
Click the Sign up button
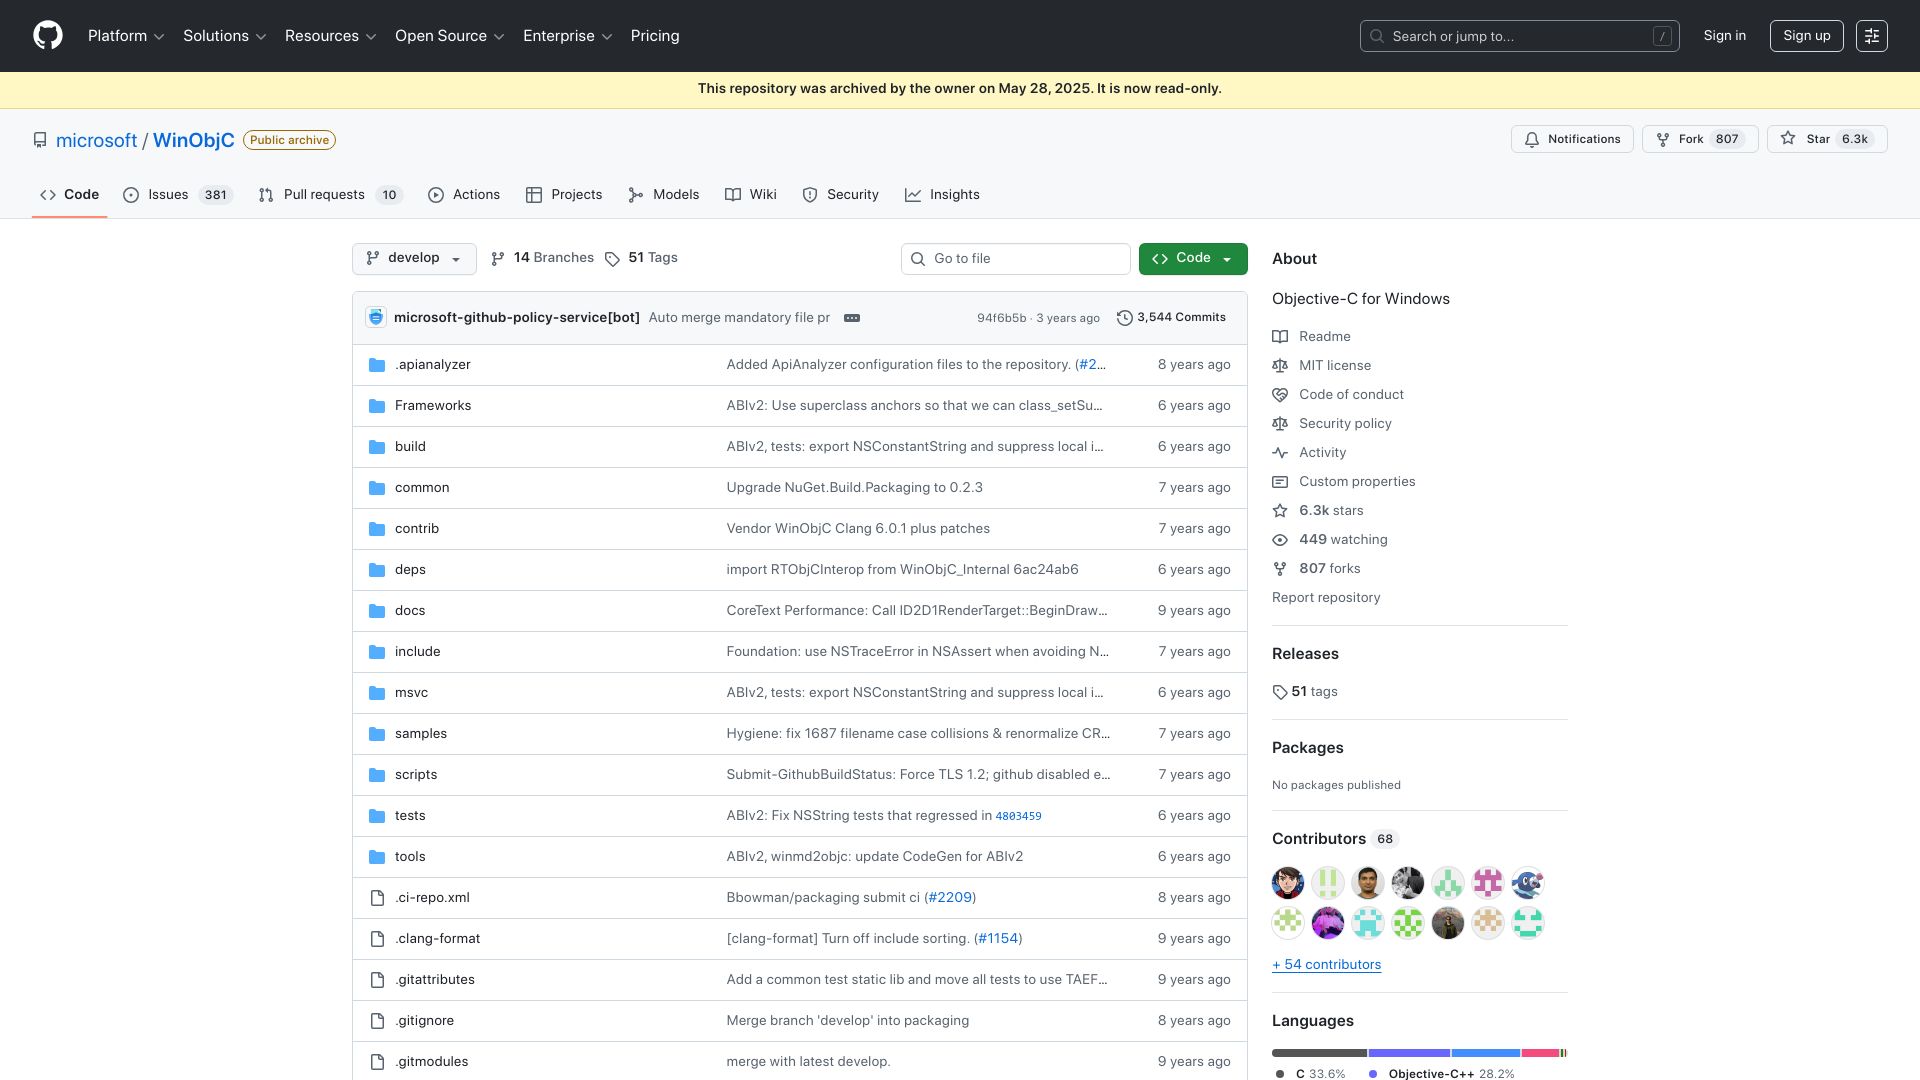pos(1806,36)
